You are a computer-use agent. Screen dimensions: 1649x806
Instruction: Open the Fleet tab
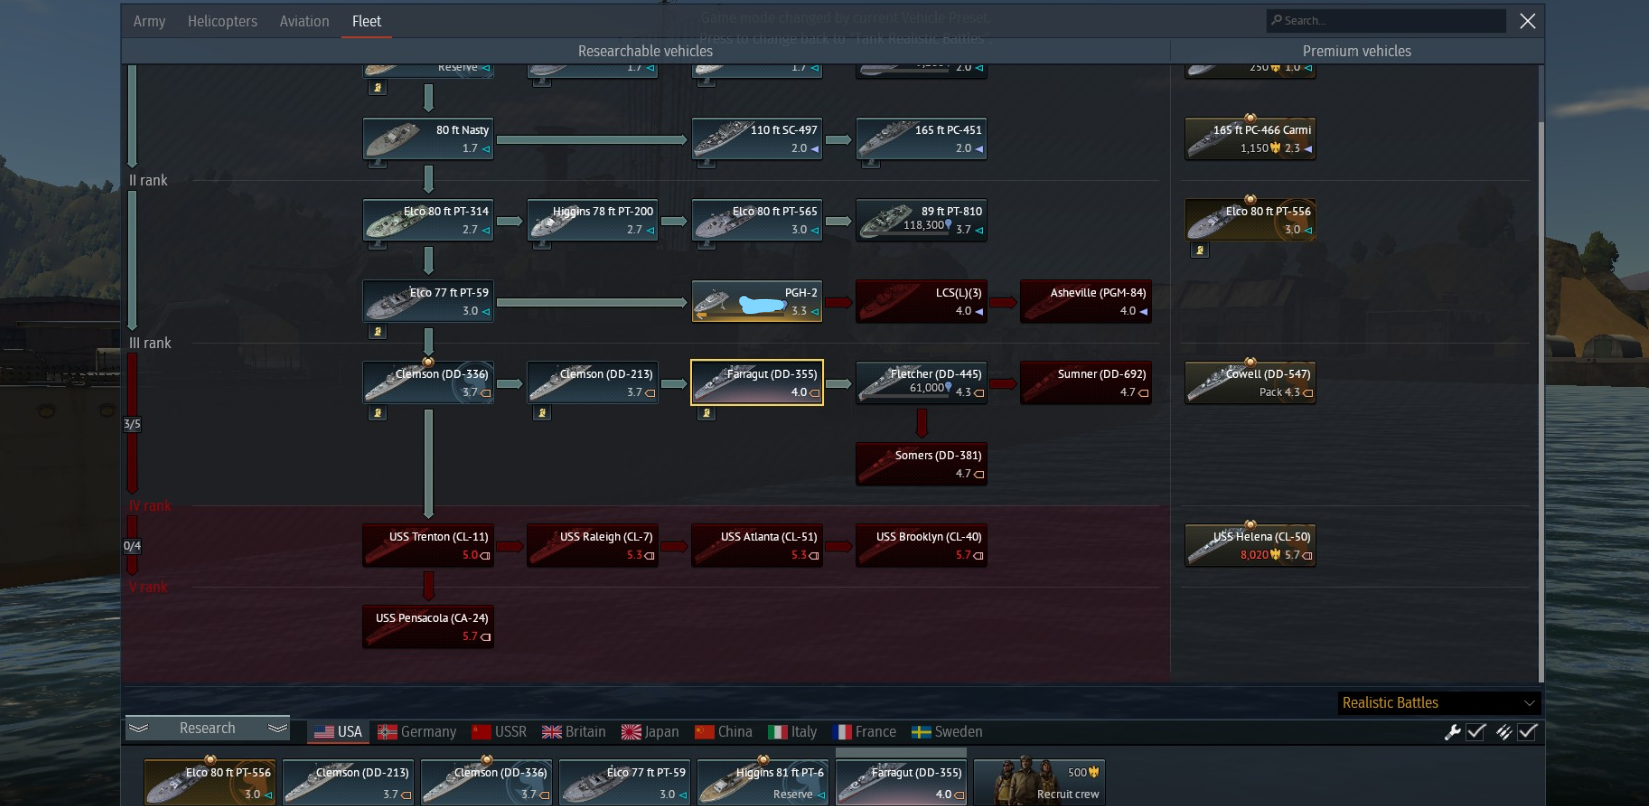click(x=366, y=21)
